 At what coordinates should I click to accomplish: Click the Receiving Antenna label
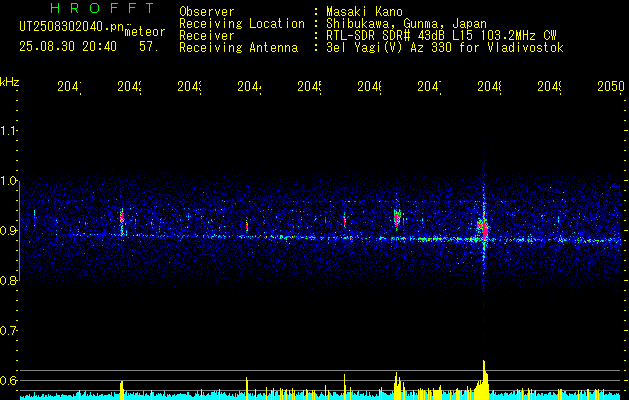pos(238,48)
